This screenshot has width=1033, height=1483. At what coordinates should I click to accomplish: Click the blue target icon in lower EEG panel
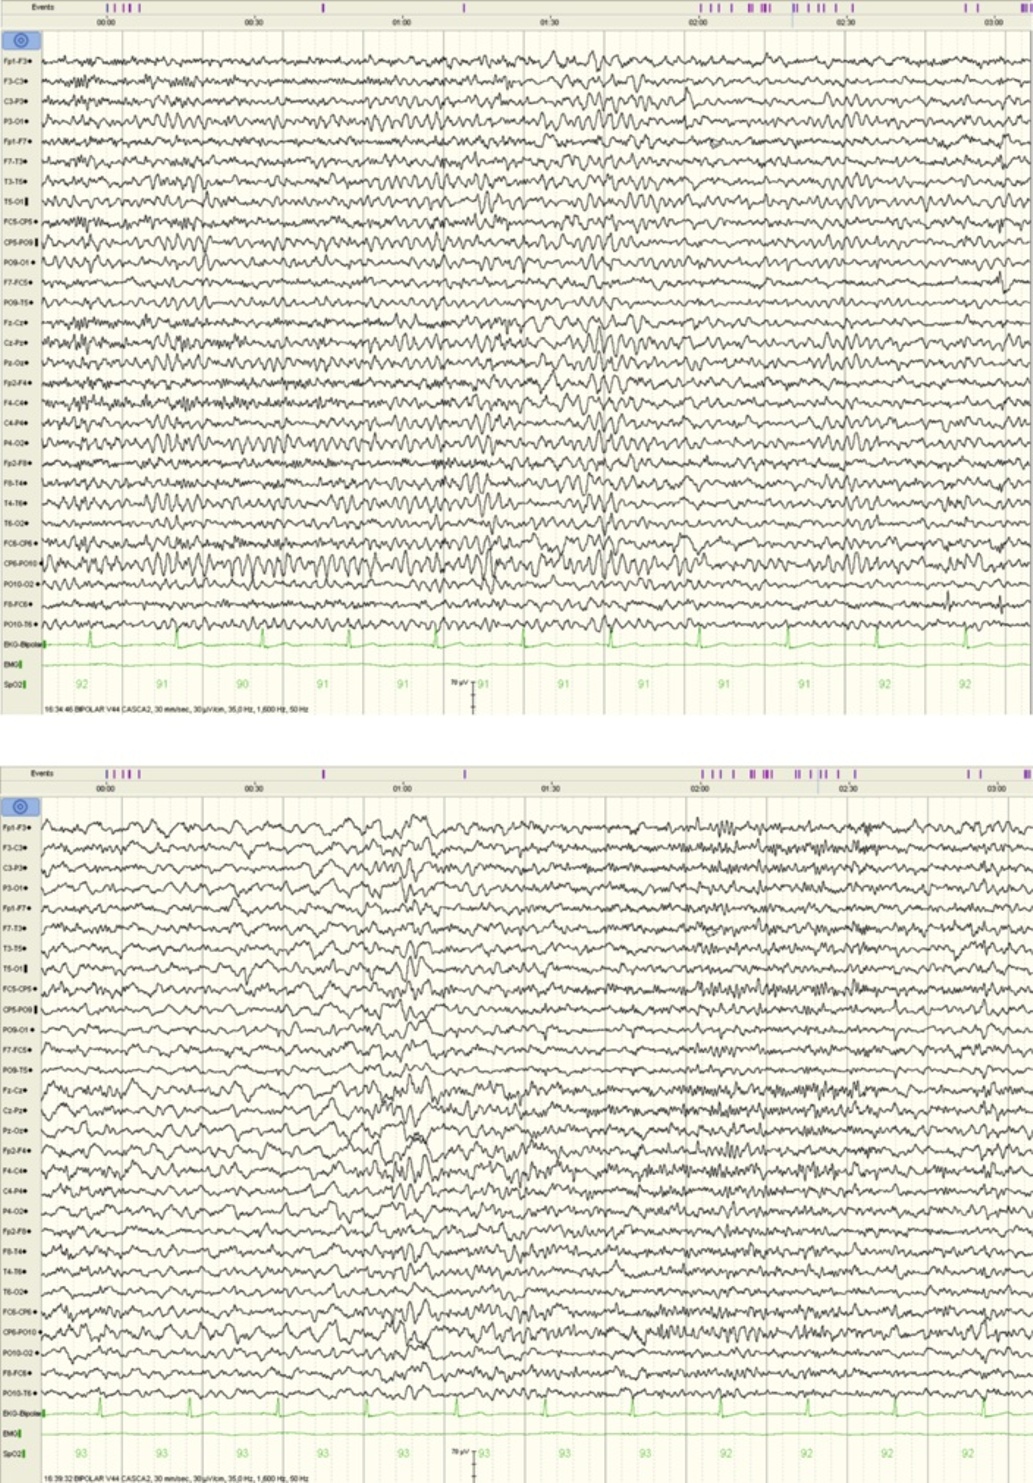click(21, 807)
